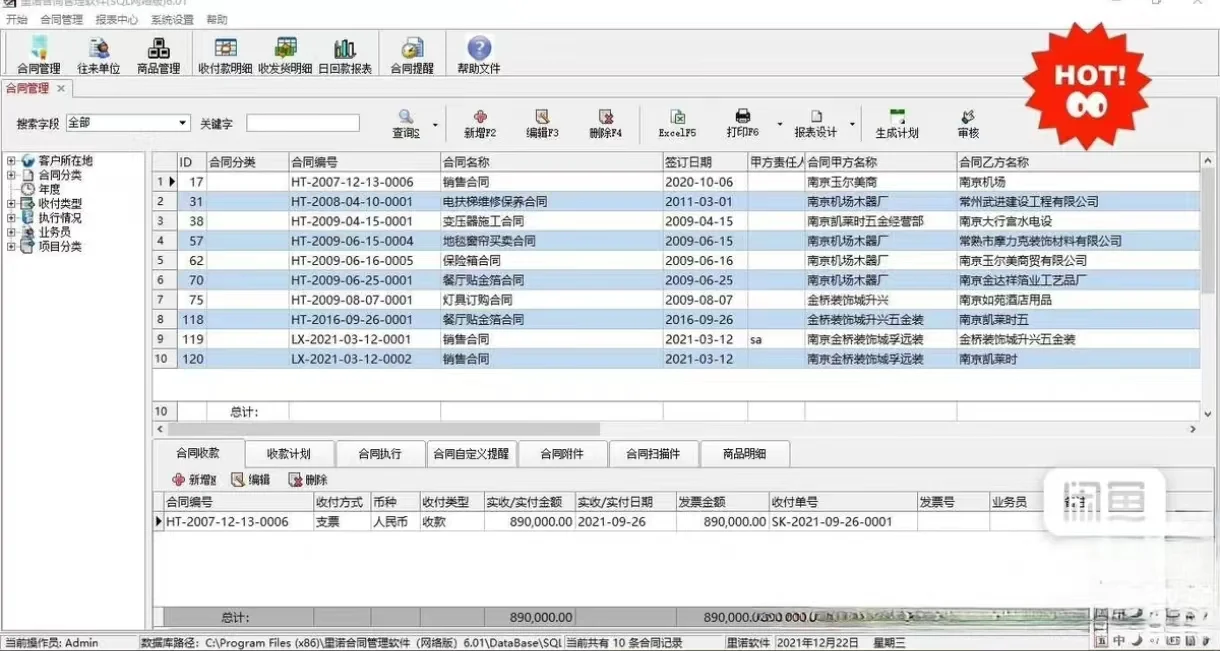The image size is (1220, 651).
Task: Open the 收付款明细 payment details icon
Action: [225, 53]
